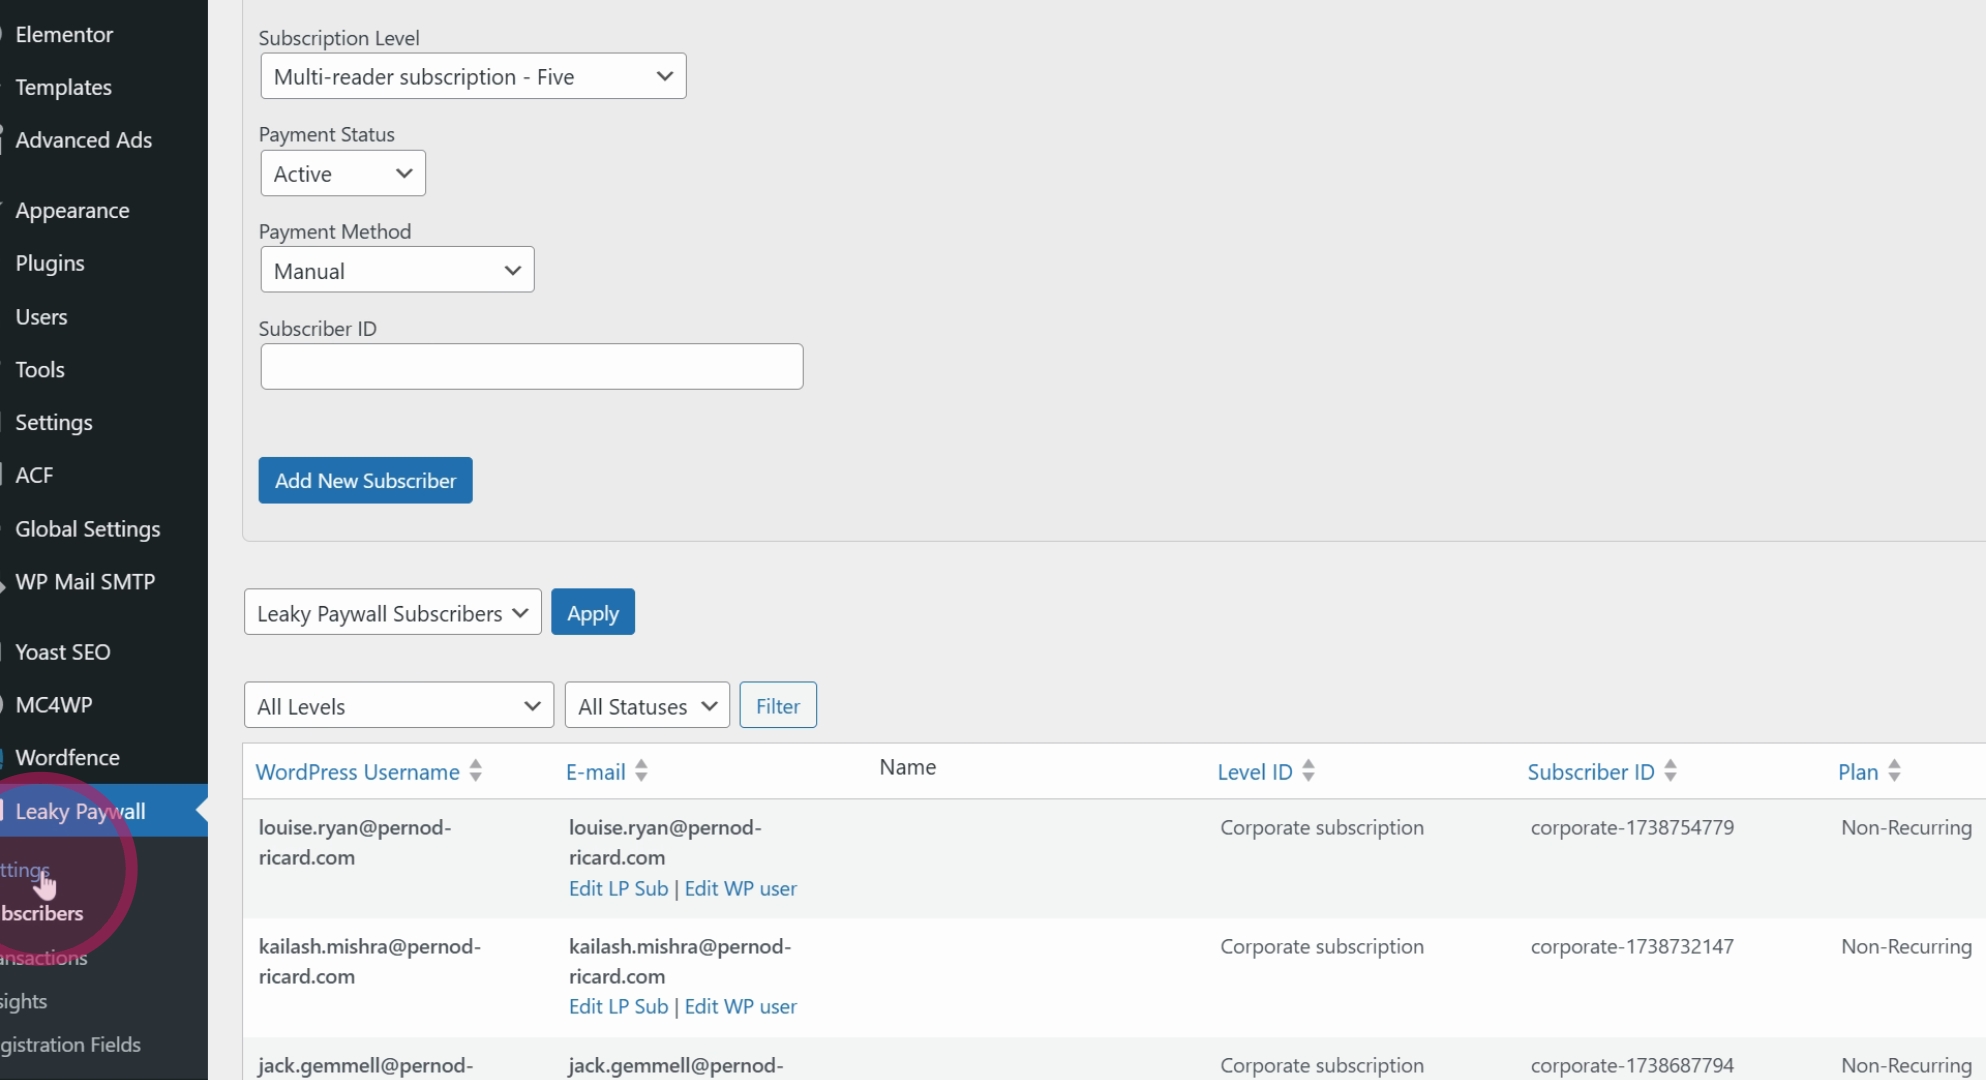Open the Subscription Level dropdown

[473, 76]
